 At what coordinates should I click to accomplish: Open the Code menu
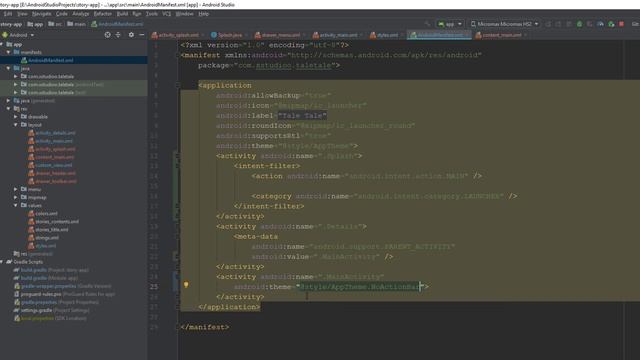point(62,14)
